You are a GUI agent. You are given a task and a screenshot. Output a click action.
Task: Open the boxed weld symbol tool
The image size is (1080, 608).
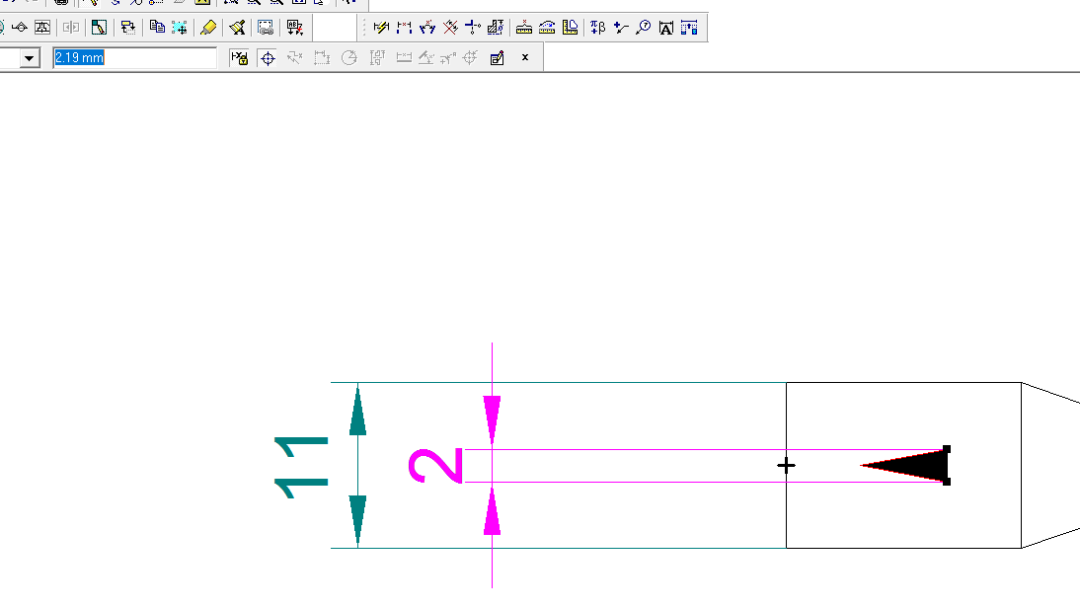pyautogui.click(x=43, y=28)
